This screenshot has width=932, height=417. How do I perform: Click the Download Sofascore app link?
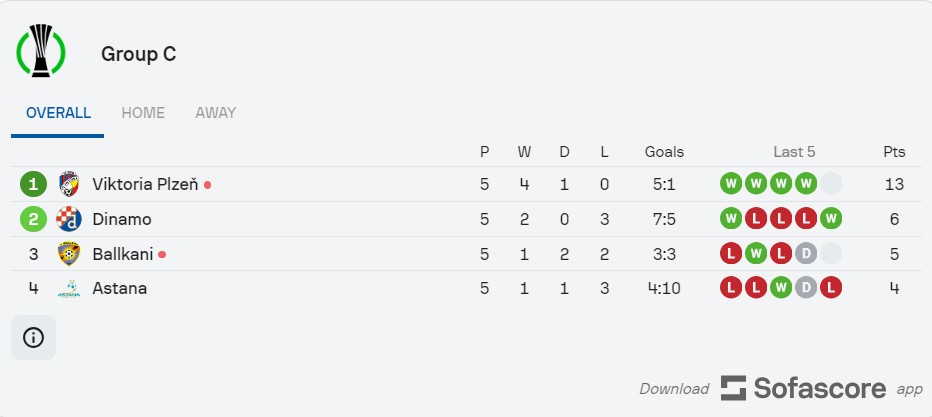tap(781, 388)
